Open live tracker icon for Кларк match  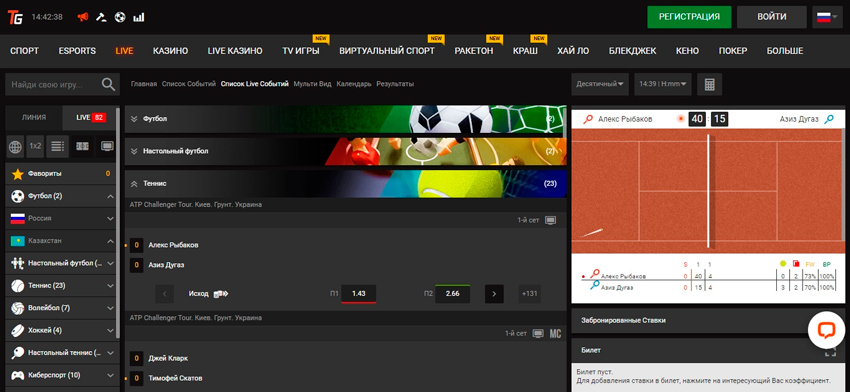click(x=538, y=333)
